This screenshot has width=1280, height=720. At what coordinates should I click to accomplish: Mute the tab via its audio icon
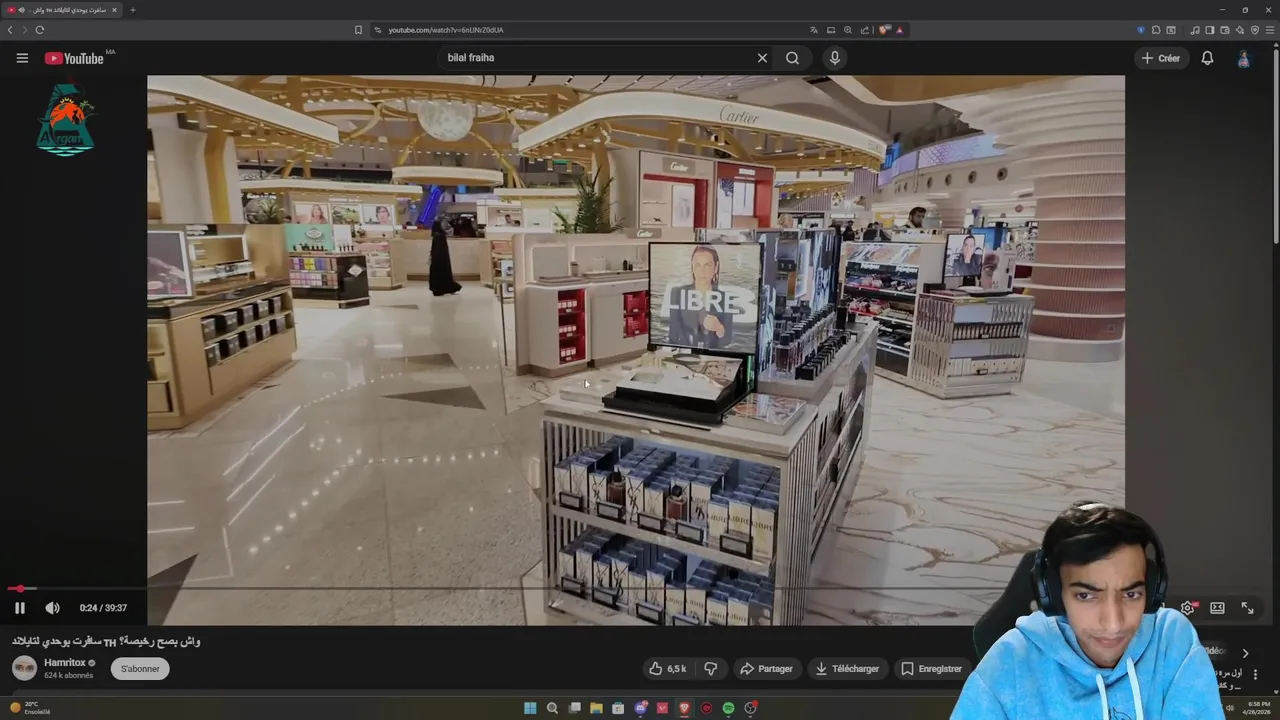tap(21, 10)
